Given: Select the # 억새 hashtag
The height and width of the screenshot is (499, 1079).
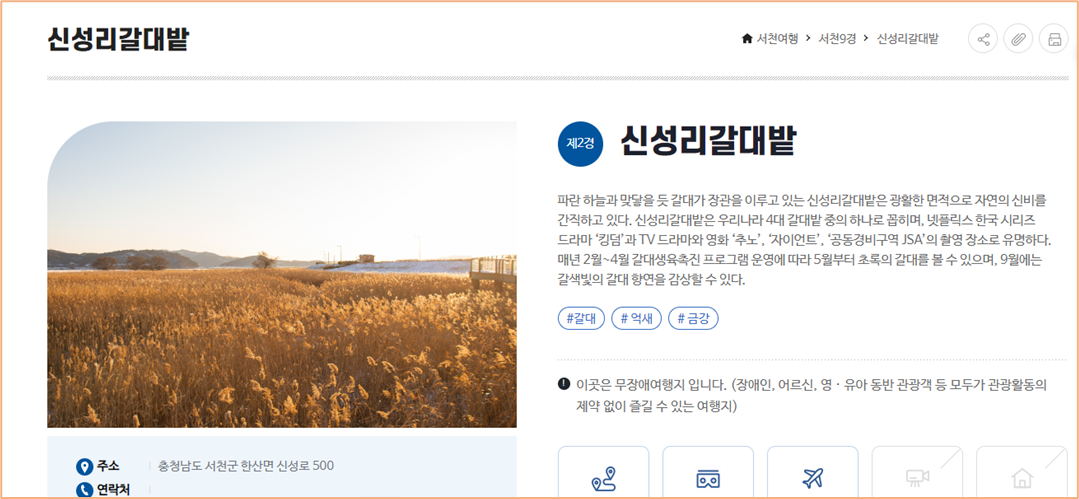Looking at the screenshot, I should [x=637, y=318].
